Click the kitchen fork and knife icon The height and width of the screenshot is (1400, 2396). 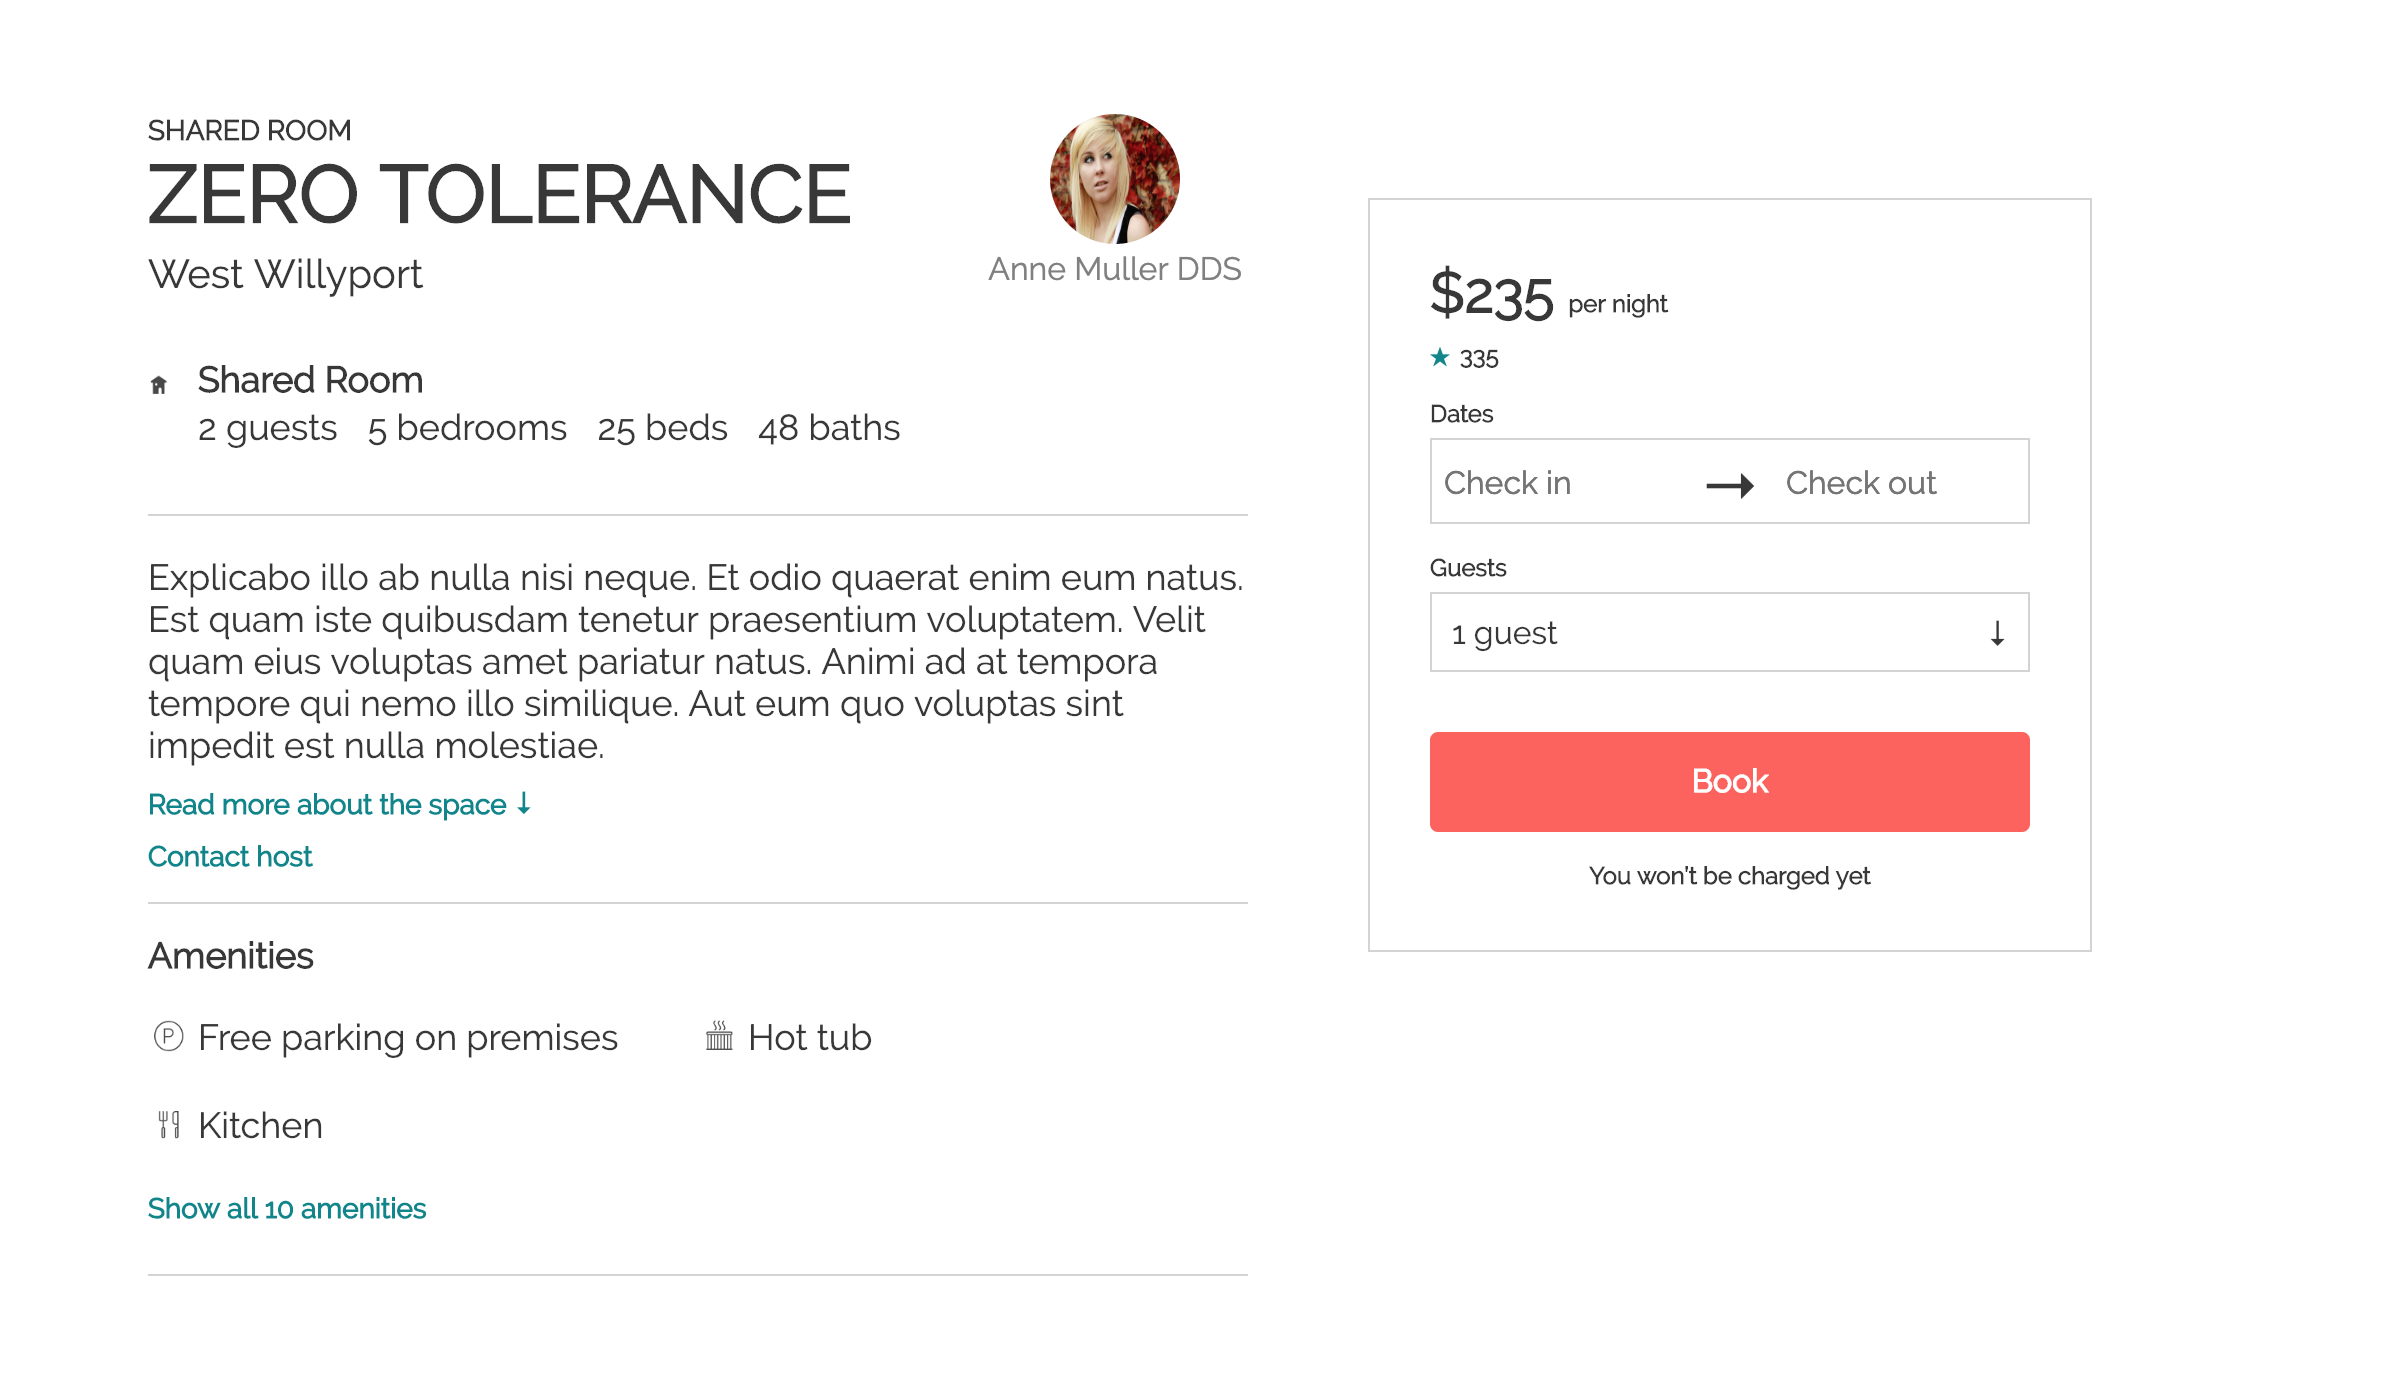169,1125
